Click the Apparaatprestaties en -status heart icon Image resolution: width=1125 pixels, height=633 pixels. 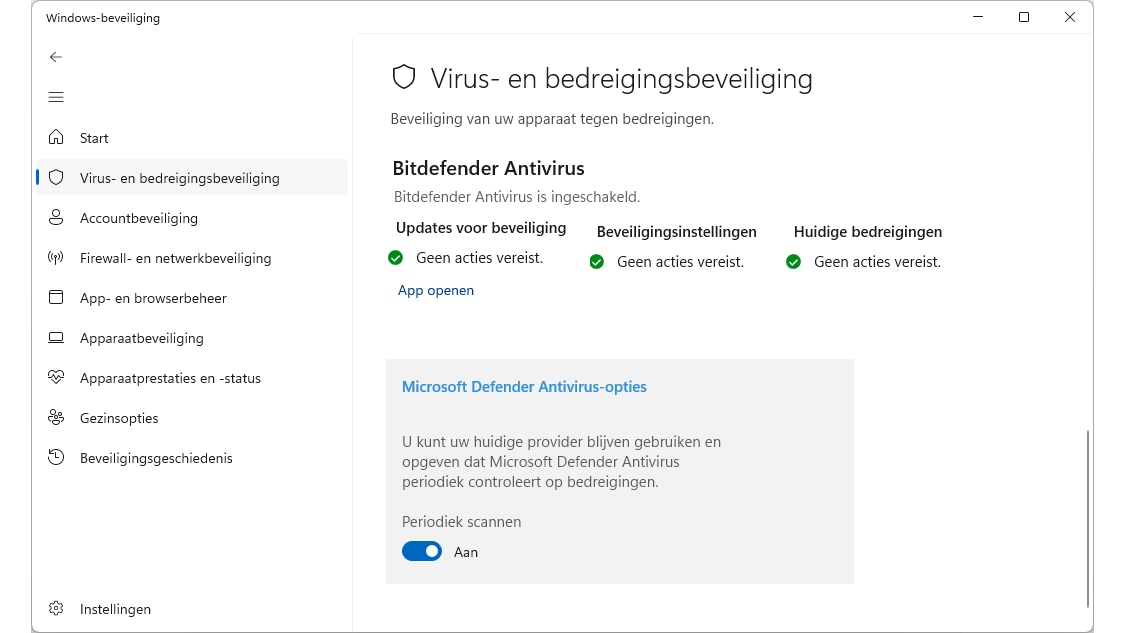pyautogui.click(x=56, y=378)
